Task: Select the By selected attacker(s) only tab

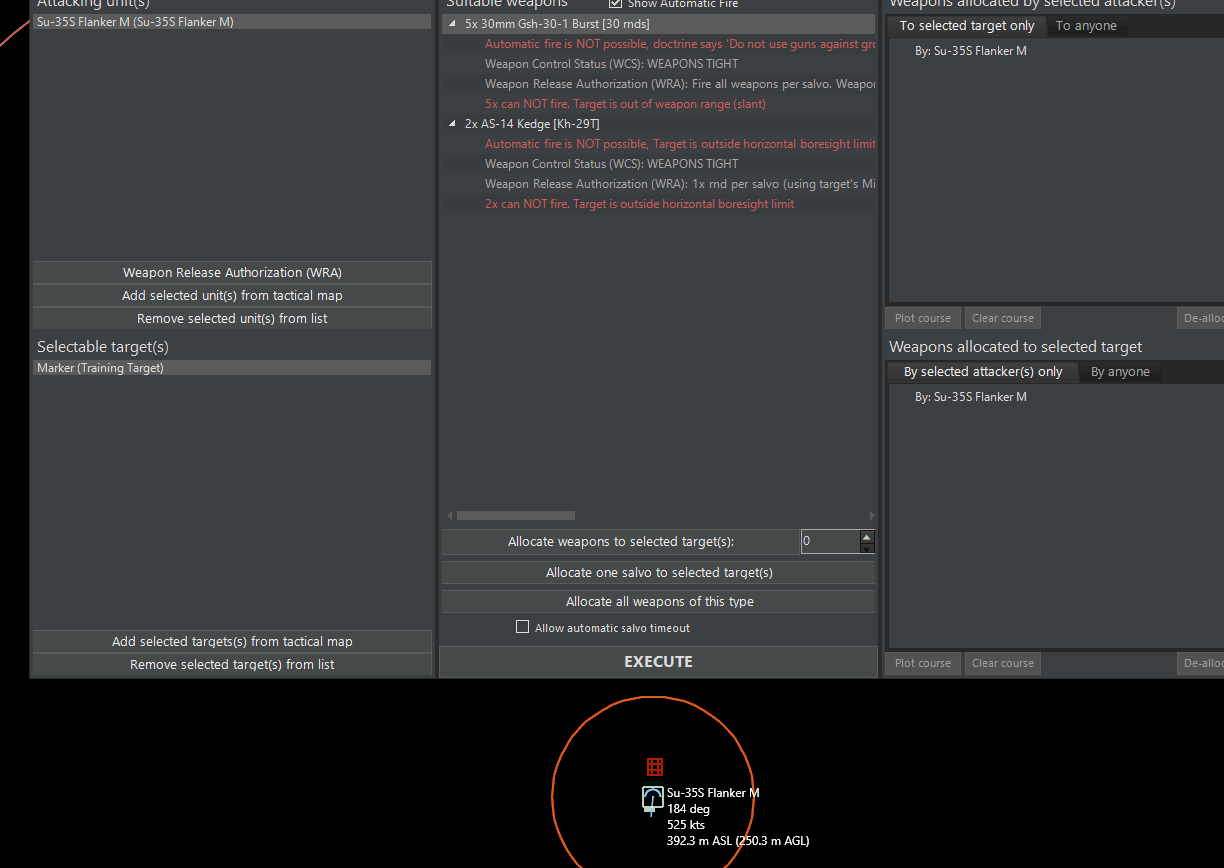Action: (x=983, y=372)
